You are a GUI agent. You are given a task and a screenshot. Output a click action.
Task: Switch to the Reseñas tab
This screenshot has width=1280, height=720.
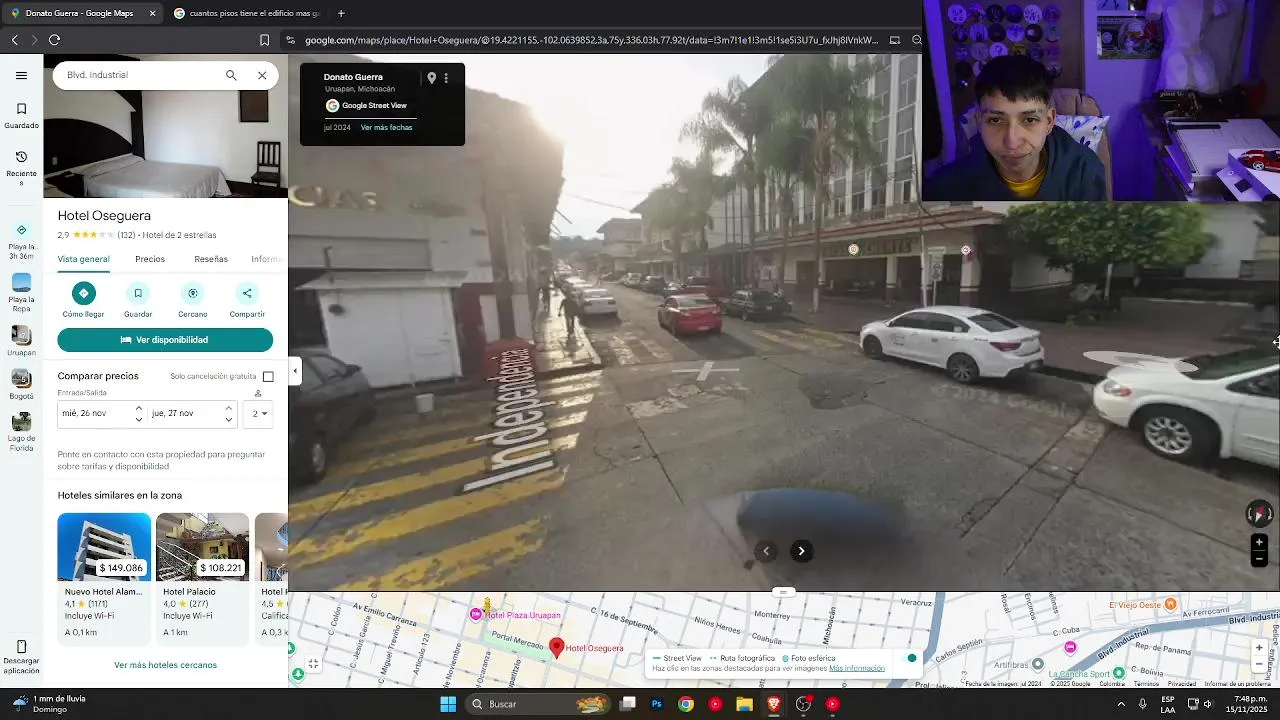[211, 259]
